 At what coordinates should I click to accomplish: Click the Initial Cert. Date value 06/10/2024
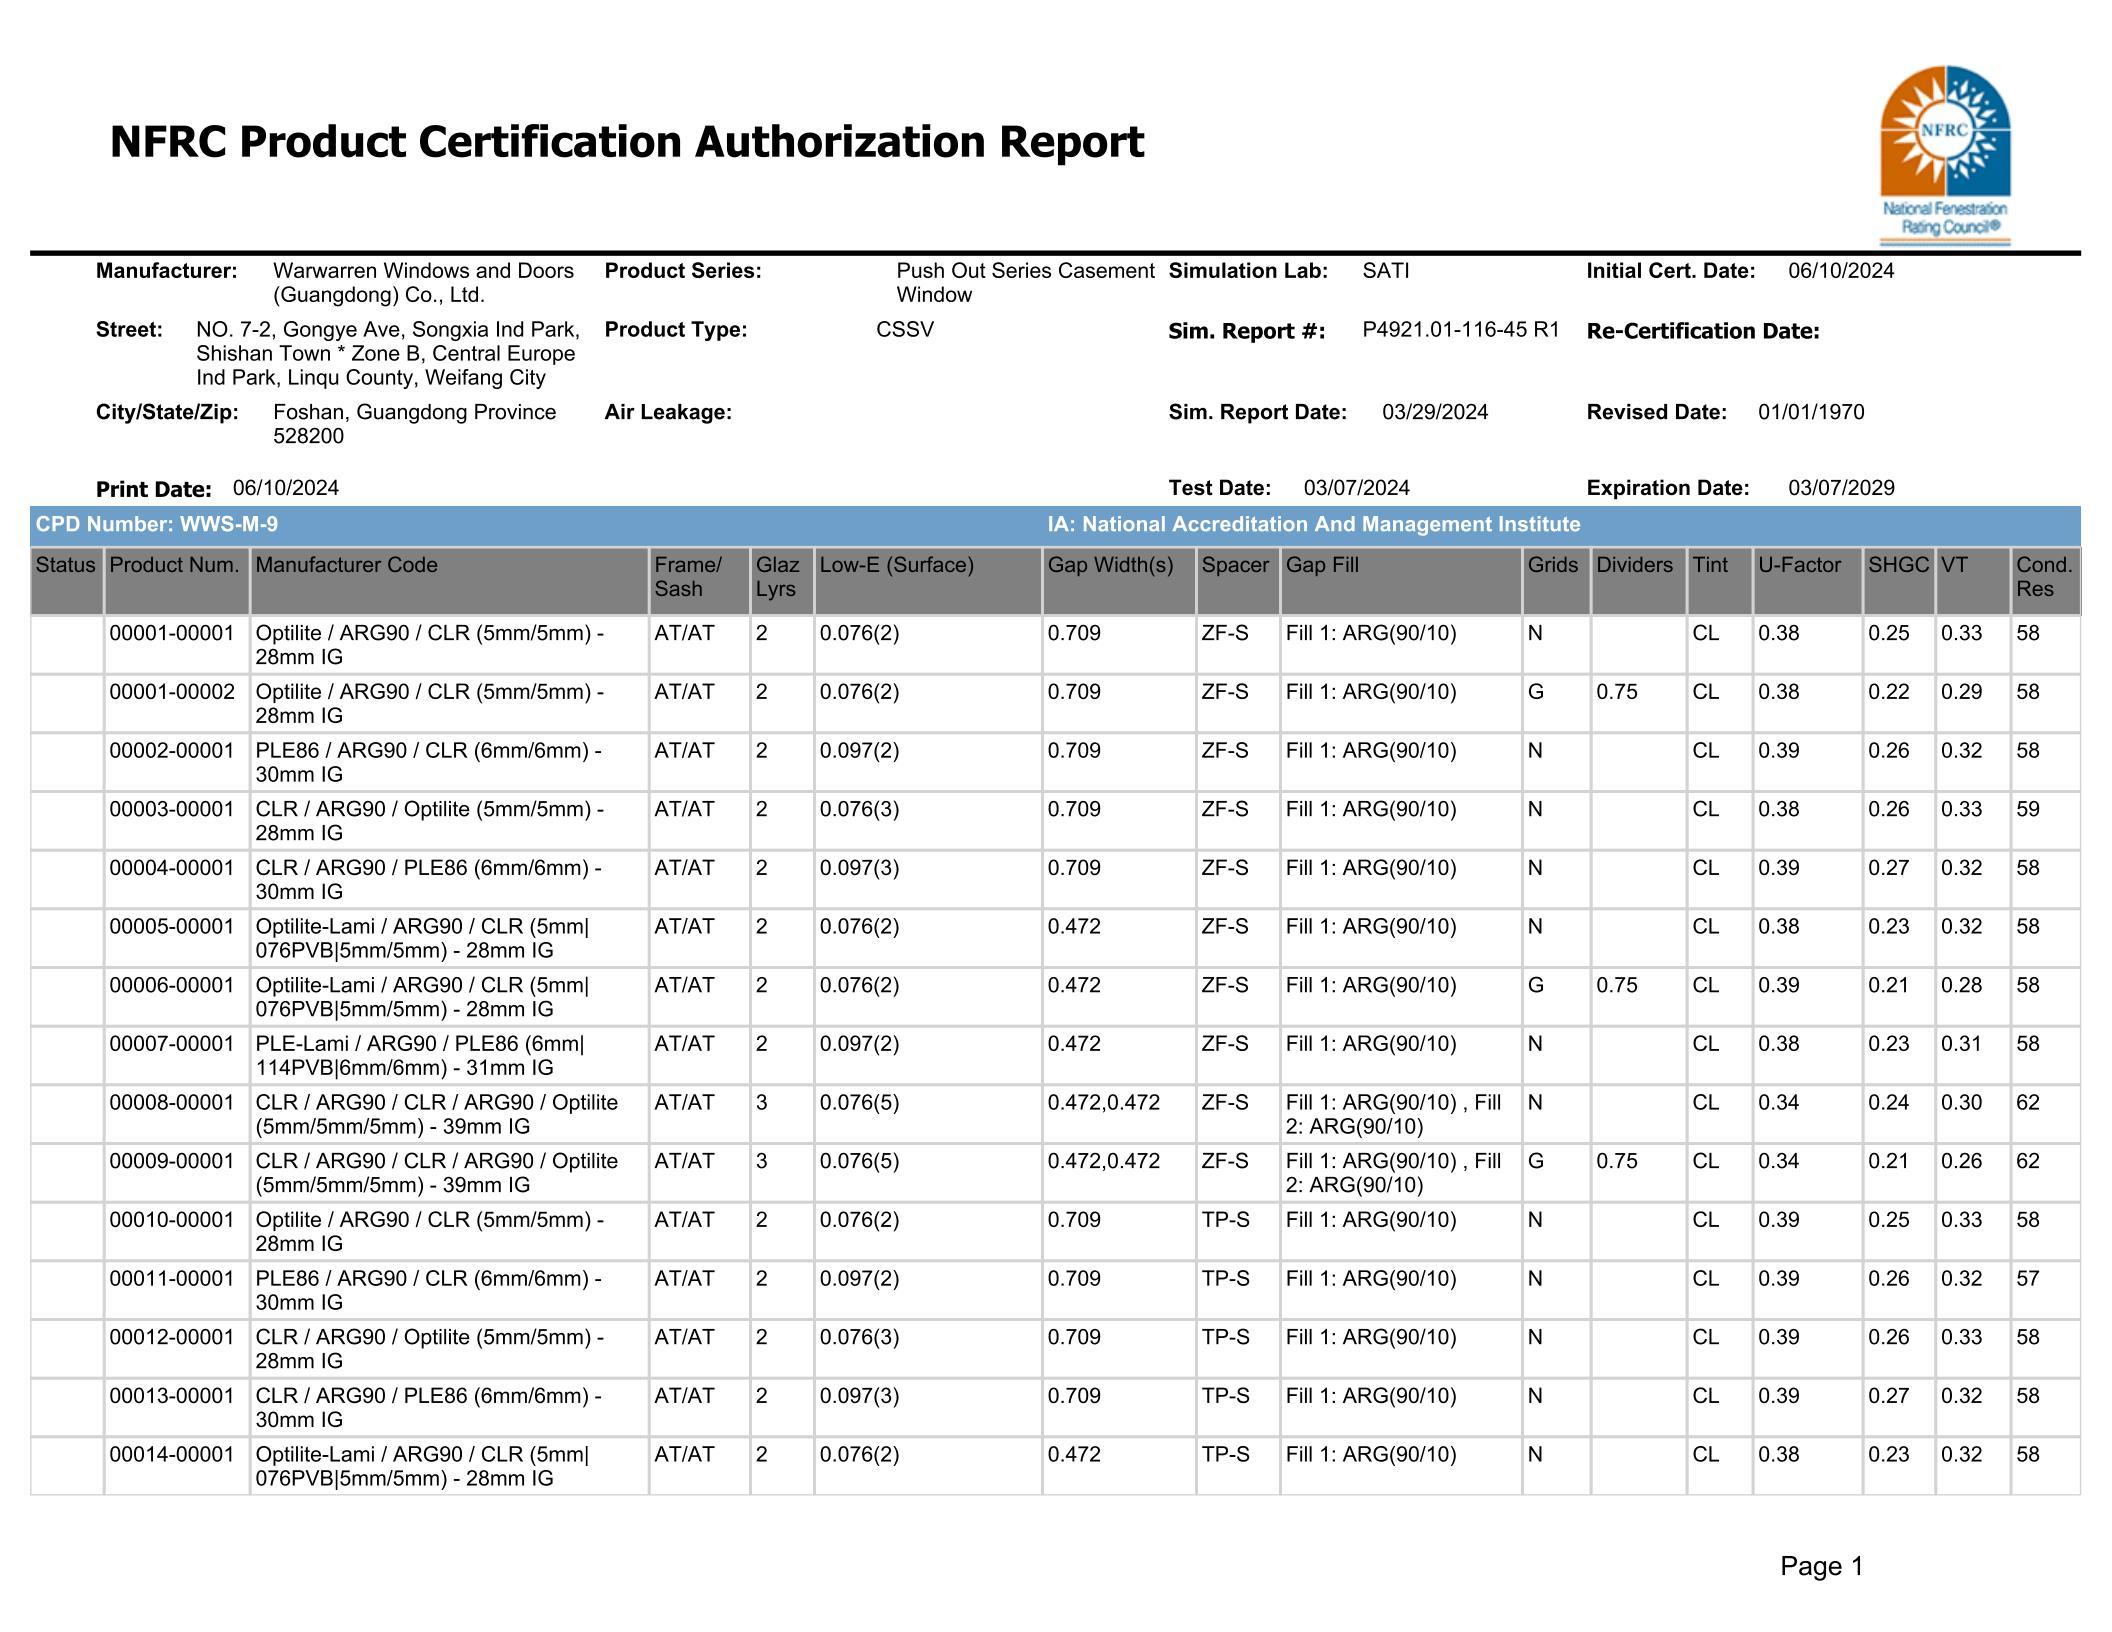pos(1841,271)
